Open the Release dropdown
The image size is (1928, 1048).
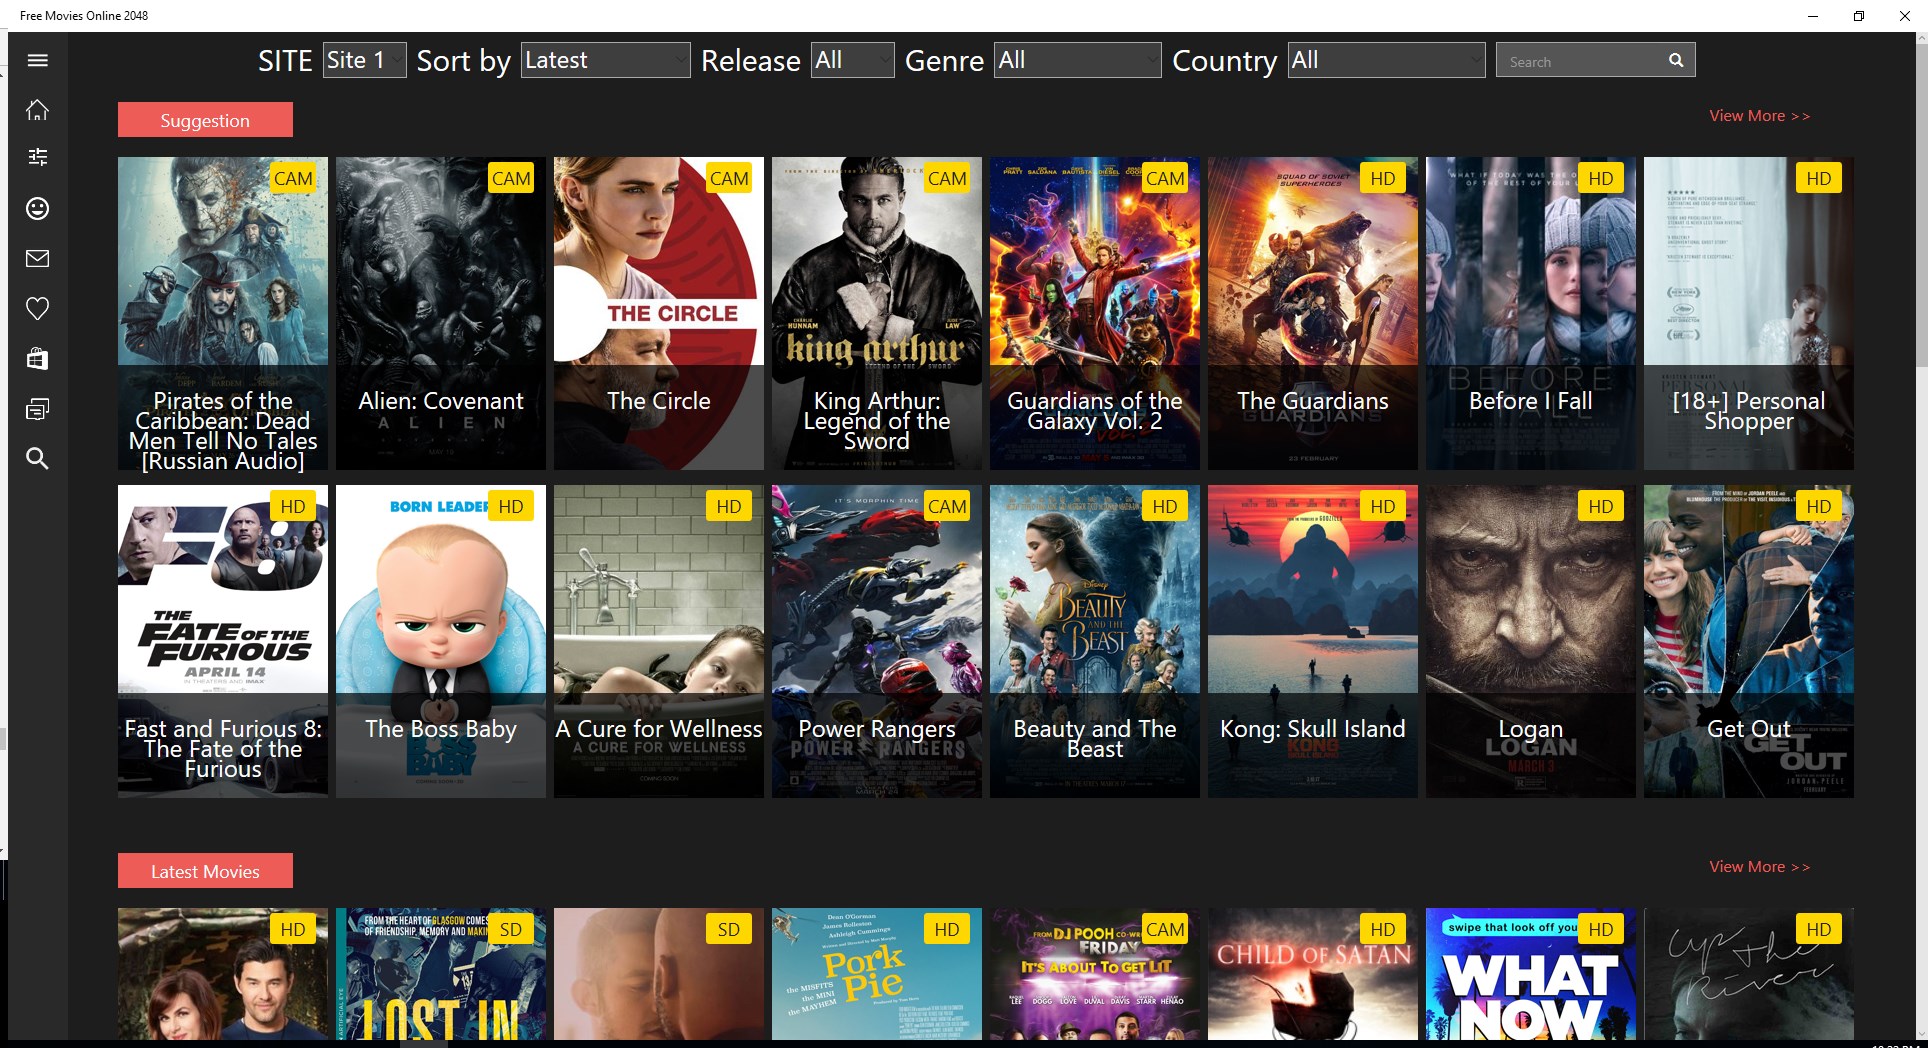[852, 60]
